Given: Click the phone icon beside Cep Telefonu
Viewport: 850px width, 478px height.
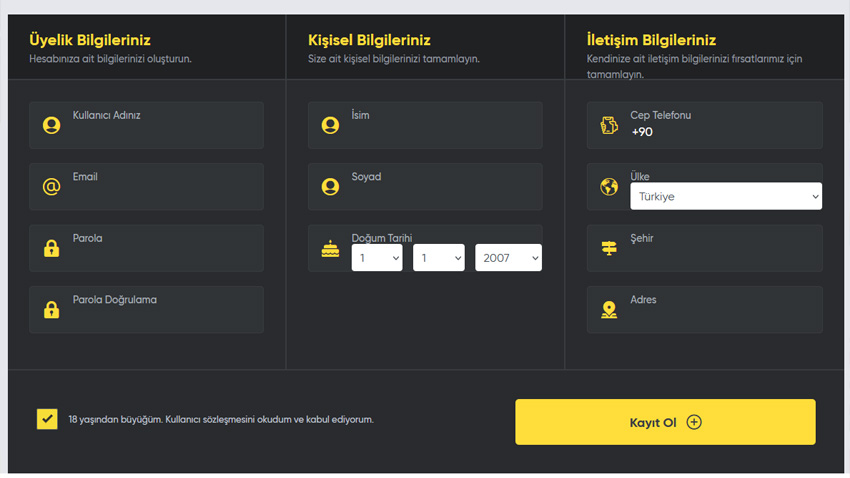Looking at the screenshot, I should [608, 125].
